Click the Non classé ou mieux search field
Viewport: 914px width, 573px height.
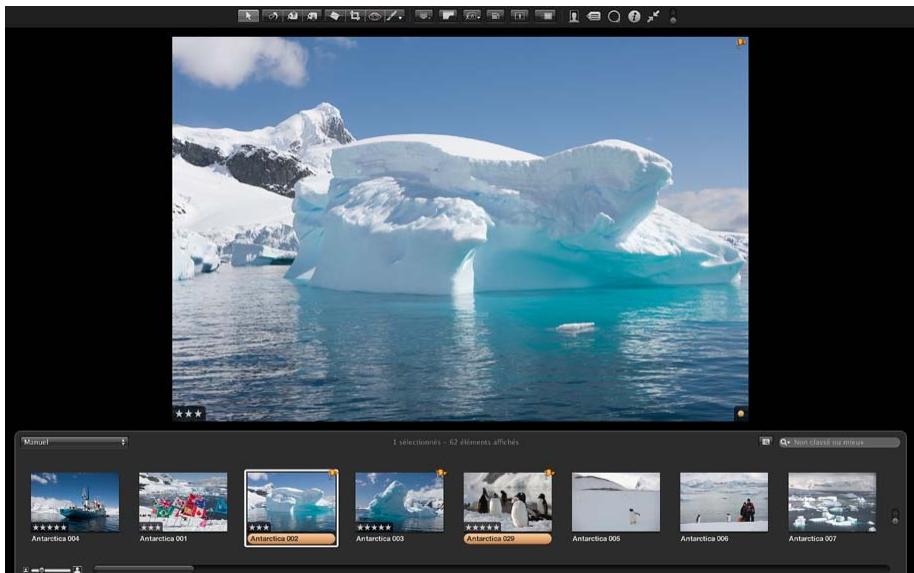(x=839, y=442)
